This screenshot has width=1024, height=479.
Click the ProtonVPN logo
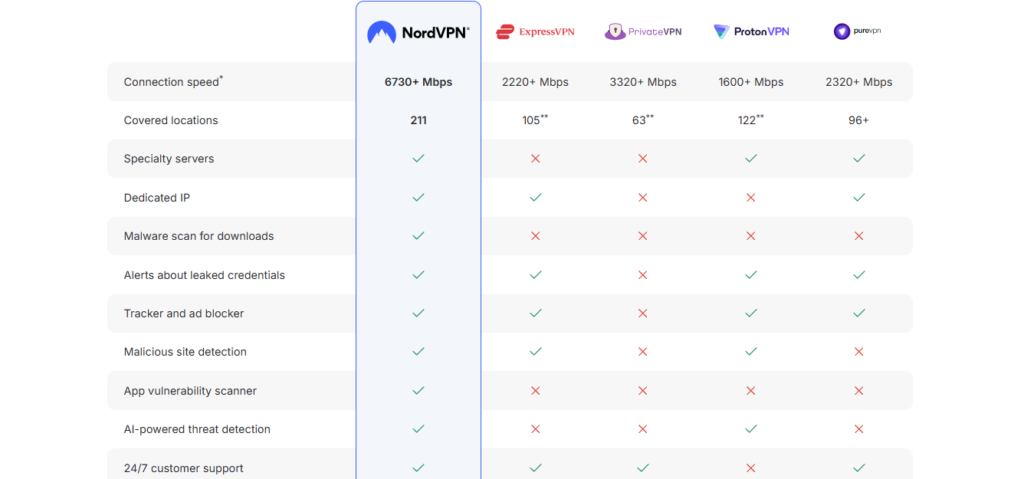(751, 32)
